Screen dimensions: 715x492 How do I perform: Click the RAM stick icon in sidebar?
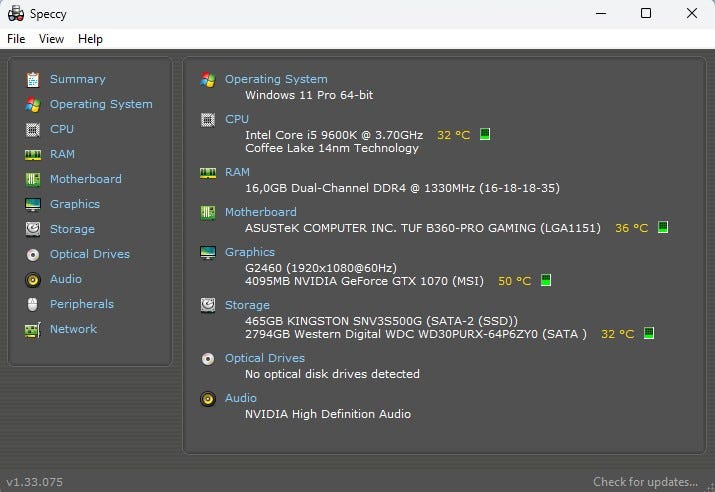33,155
